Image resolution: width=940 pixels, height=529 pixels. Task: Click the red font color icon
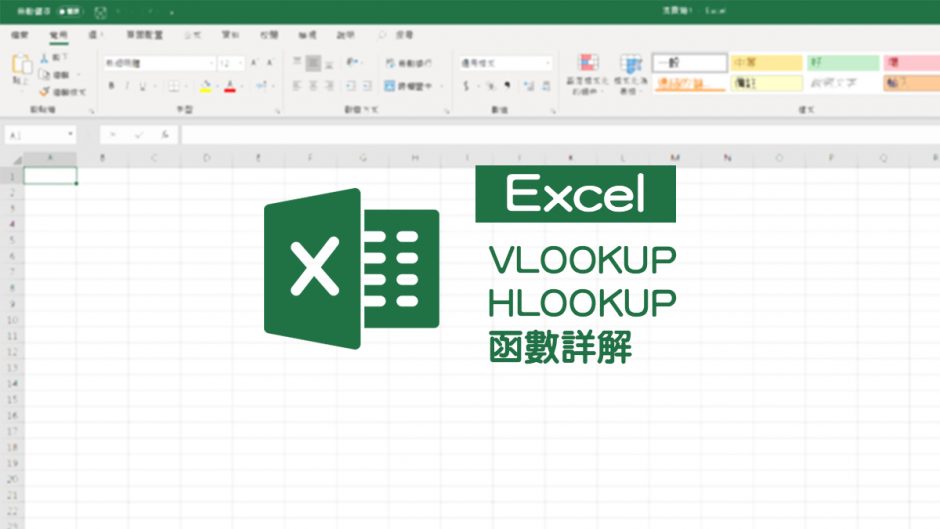pyautogui.click(x=230, y=86)
